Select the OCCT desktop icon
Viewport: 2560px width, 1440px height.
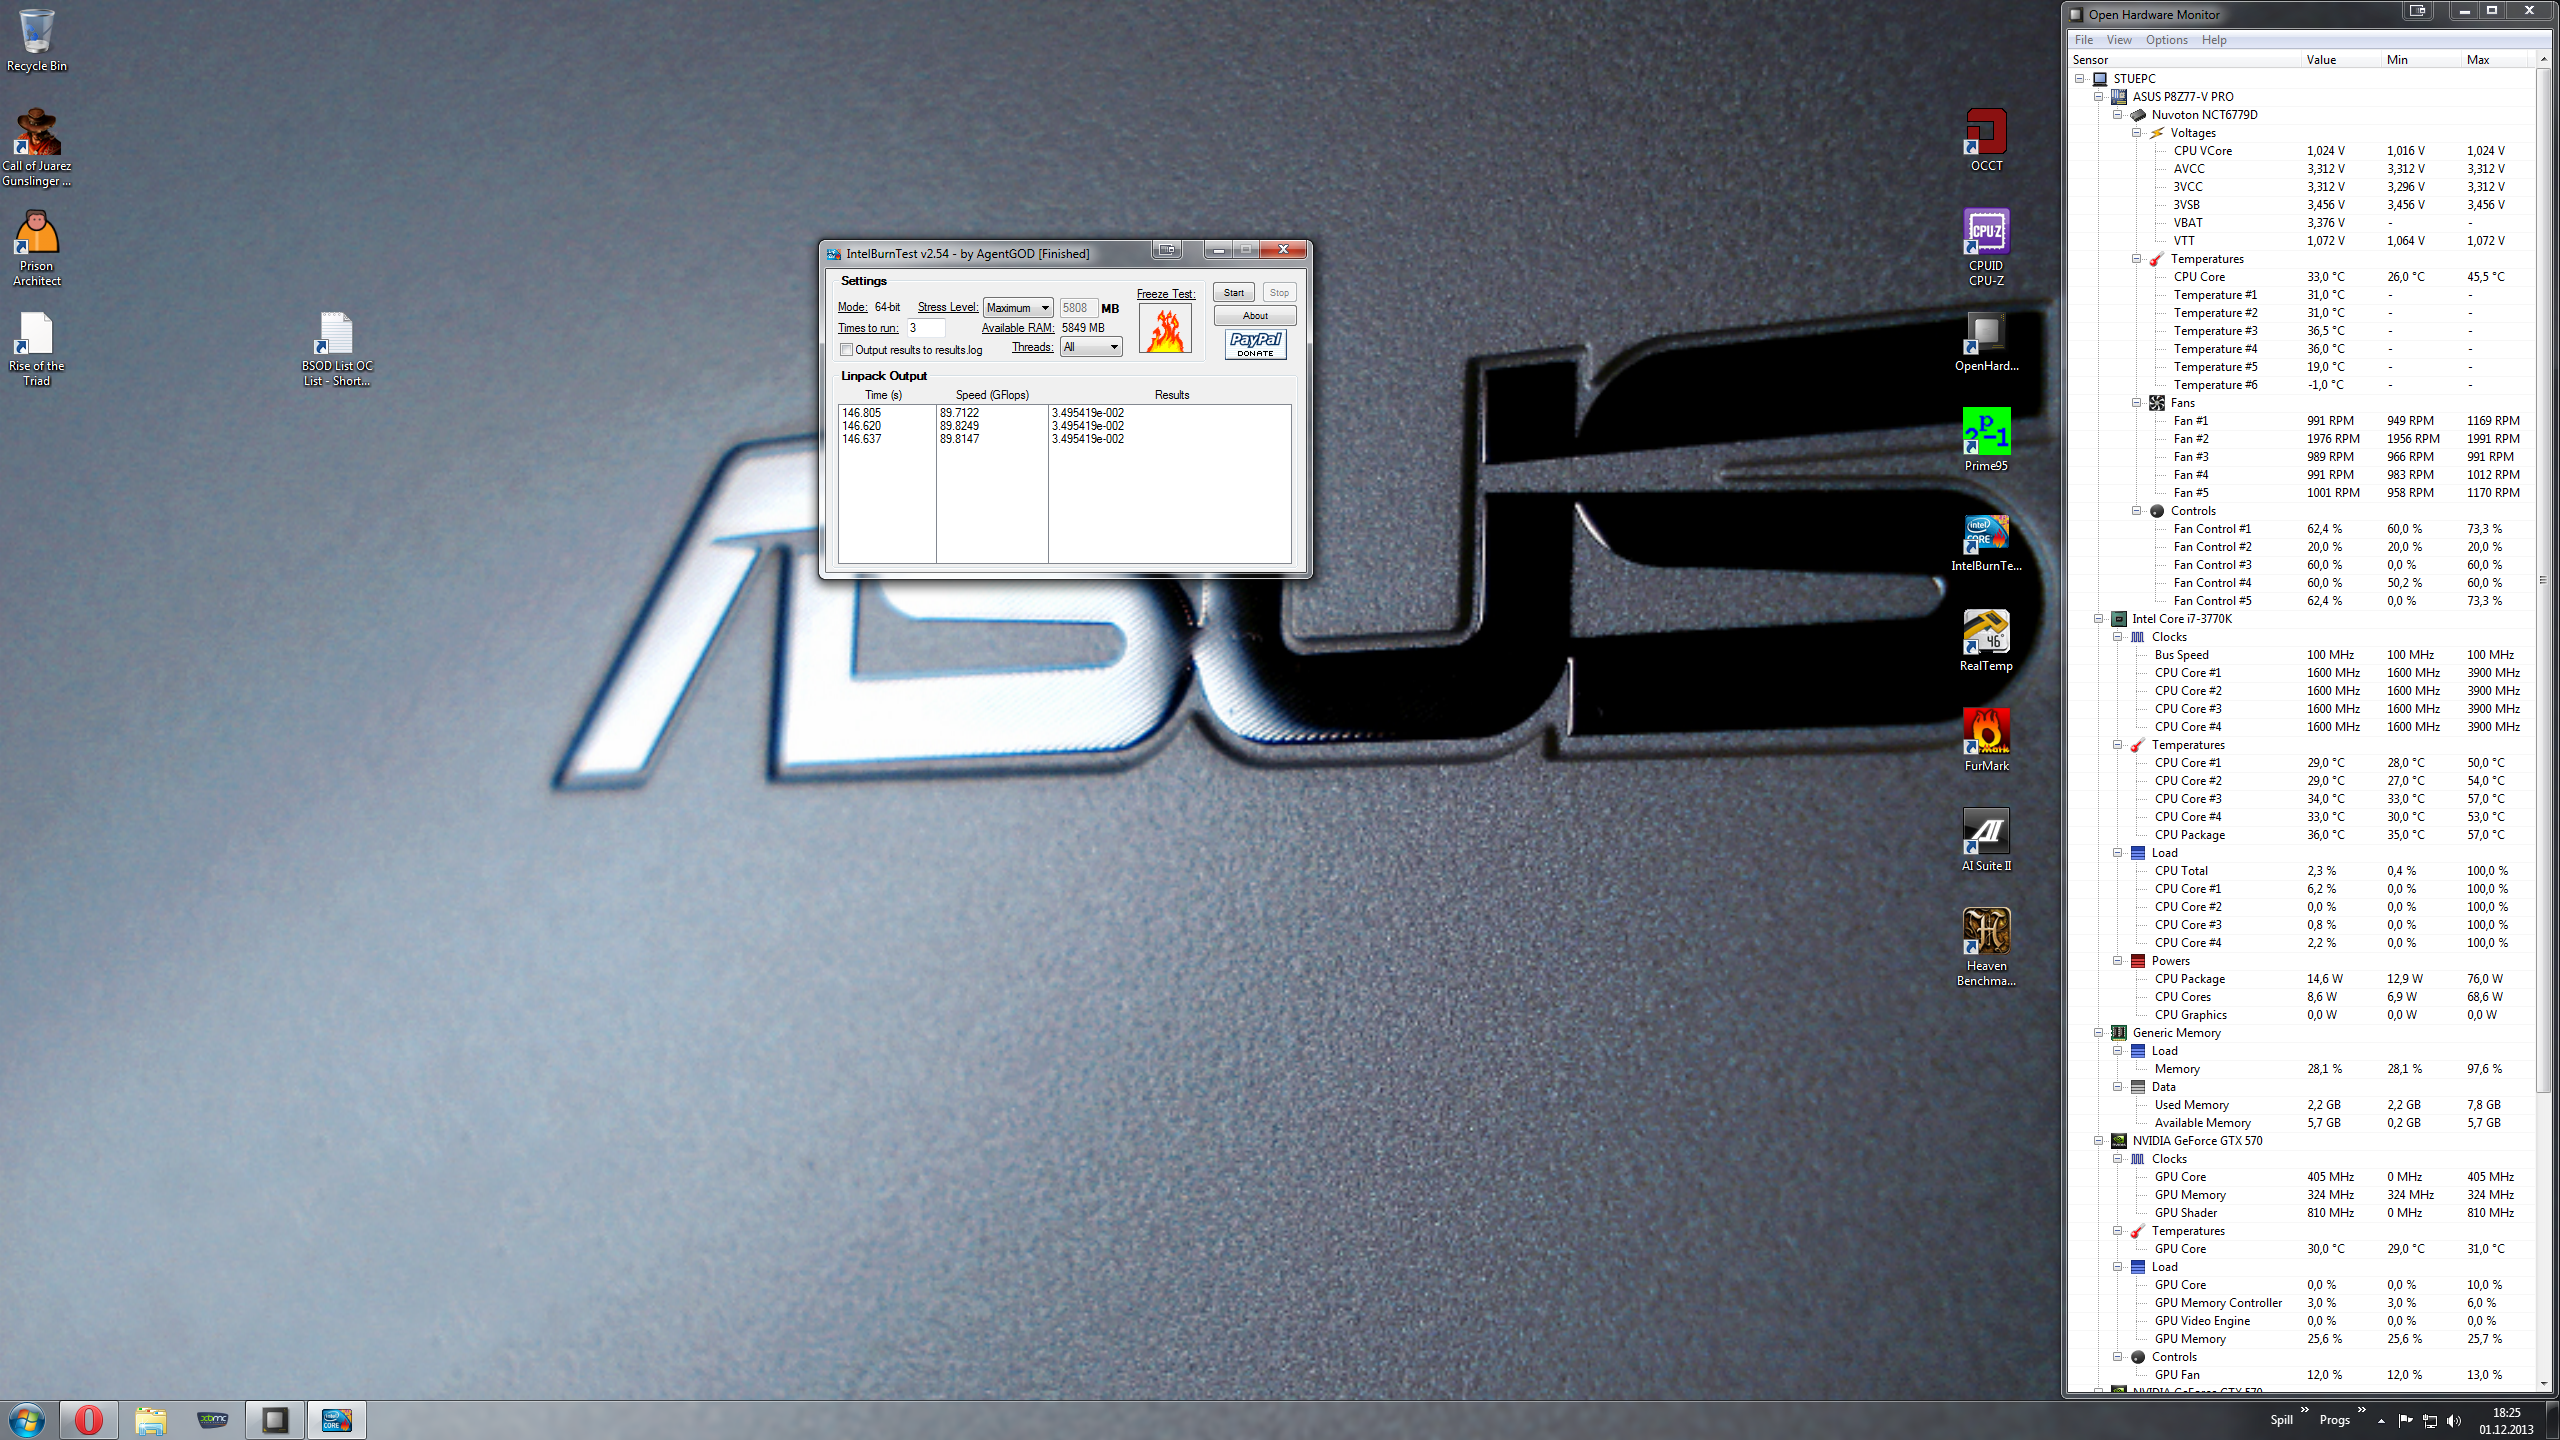tap(1986, 140)
